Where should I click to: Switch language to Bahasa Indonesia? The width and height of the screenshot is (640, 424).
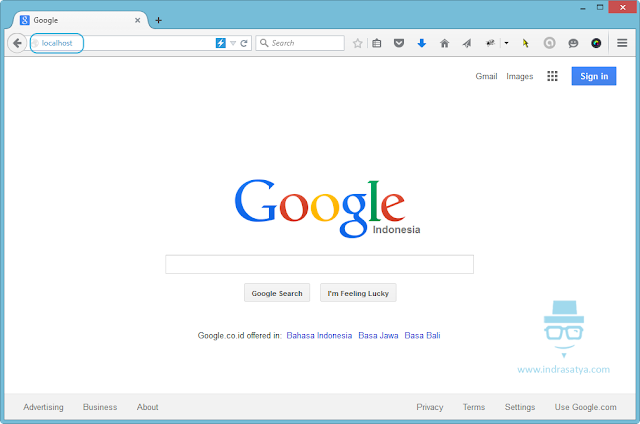point(319,335)
